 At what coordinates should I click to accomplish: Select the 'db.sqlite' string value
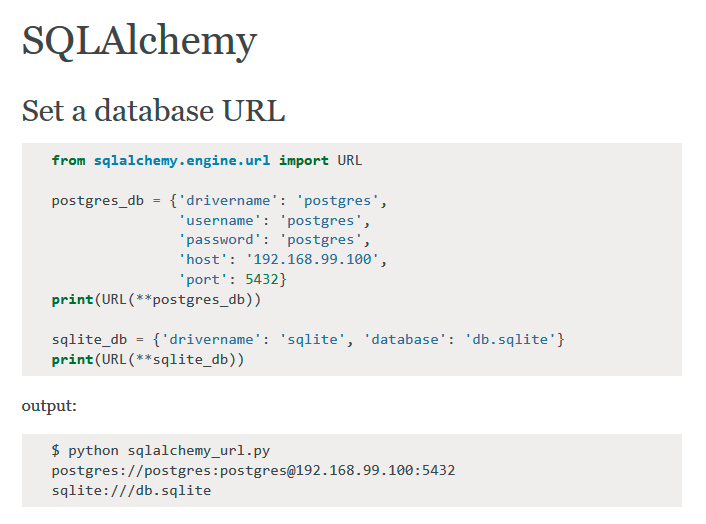point(510,339)
